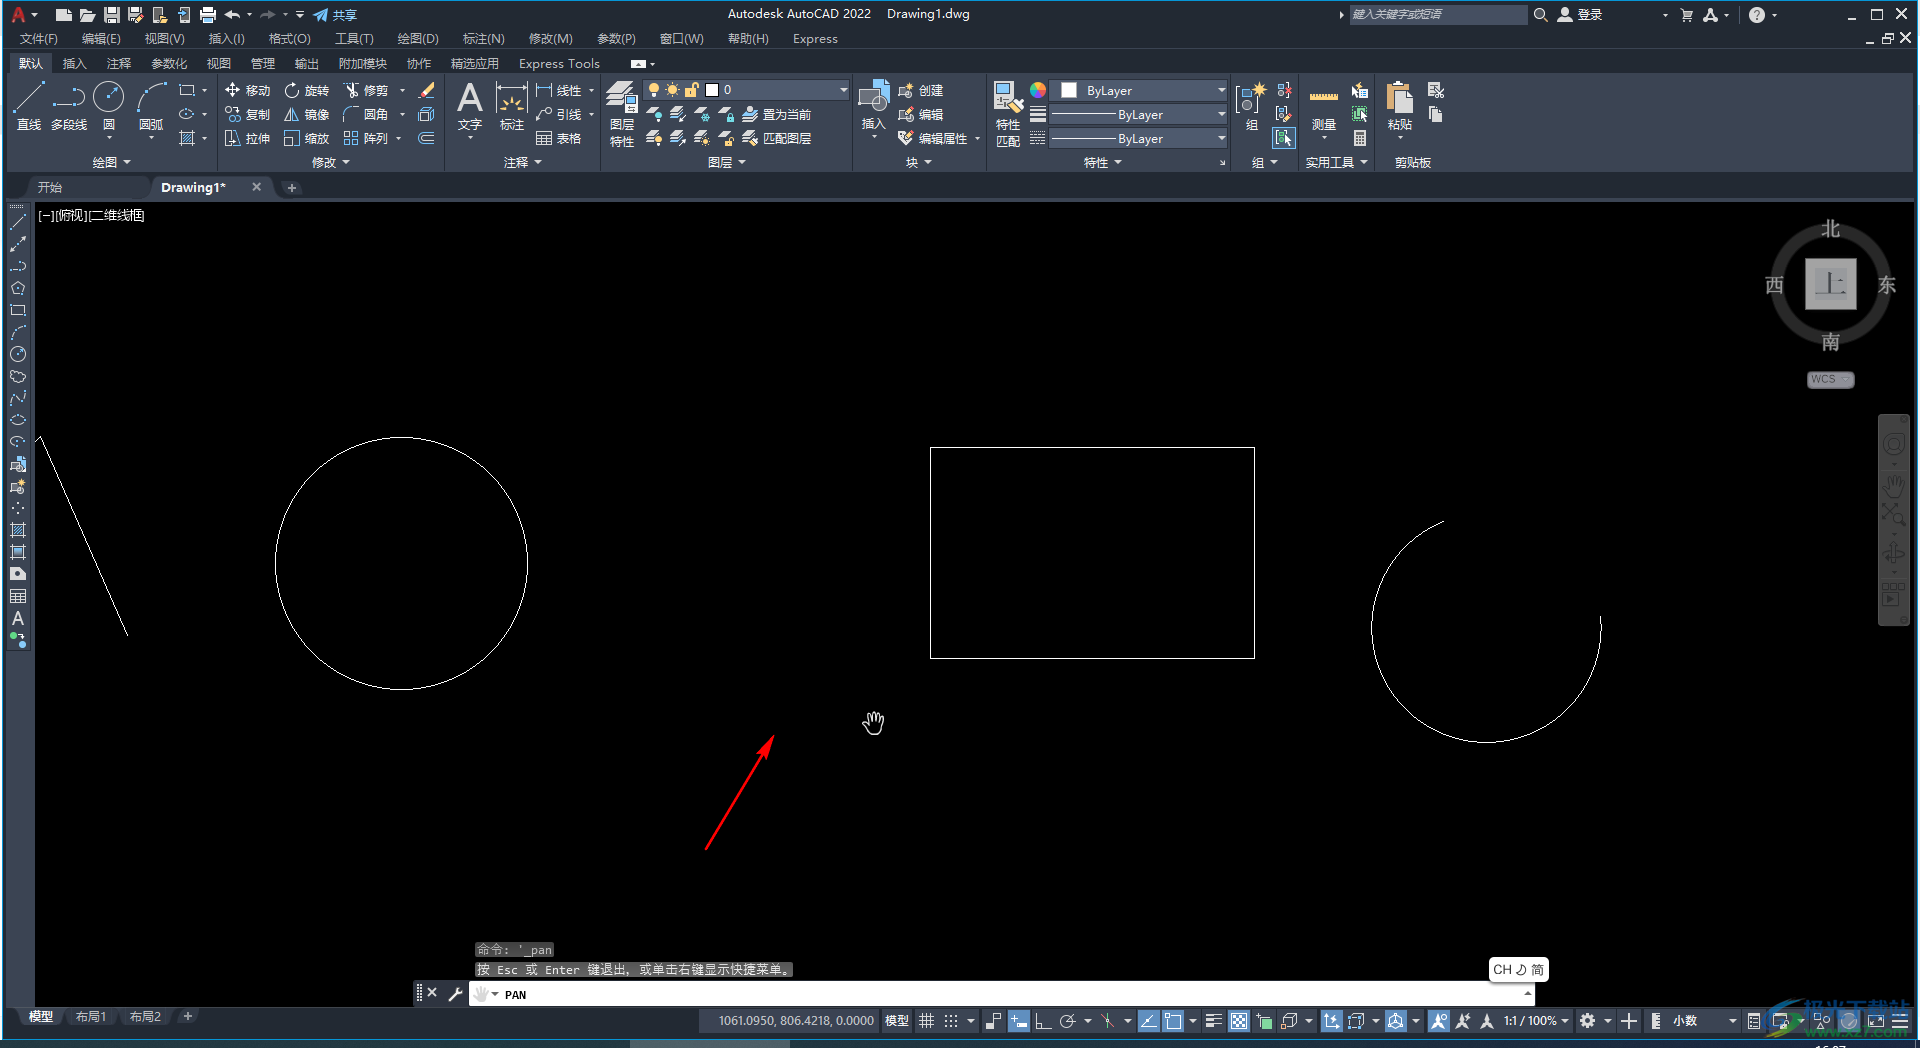Toggle ortho mode in status bar
1920x1048 pixels.
pyautogui.click(x=1042, y=1021)
